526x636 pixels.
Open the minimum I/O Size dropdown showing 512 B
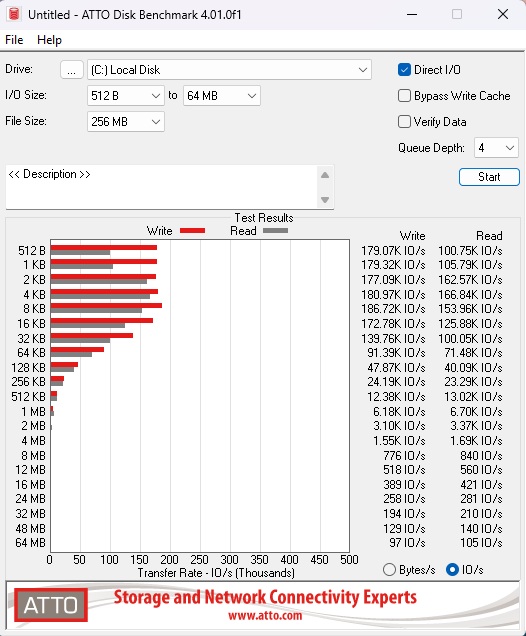(126, 96)
